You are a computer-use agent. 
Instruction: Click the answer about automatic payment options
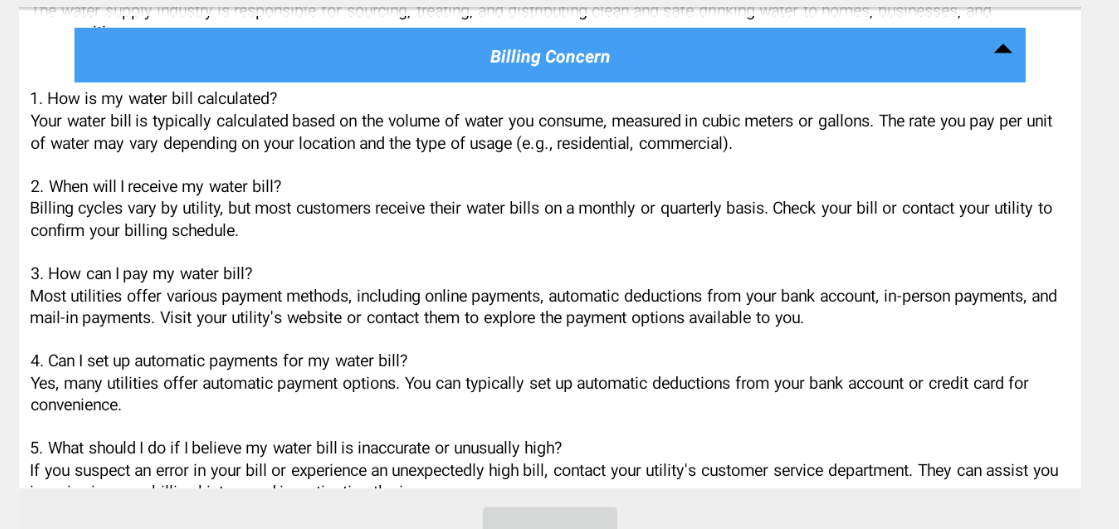click(x=528, y=383)
